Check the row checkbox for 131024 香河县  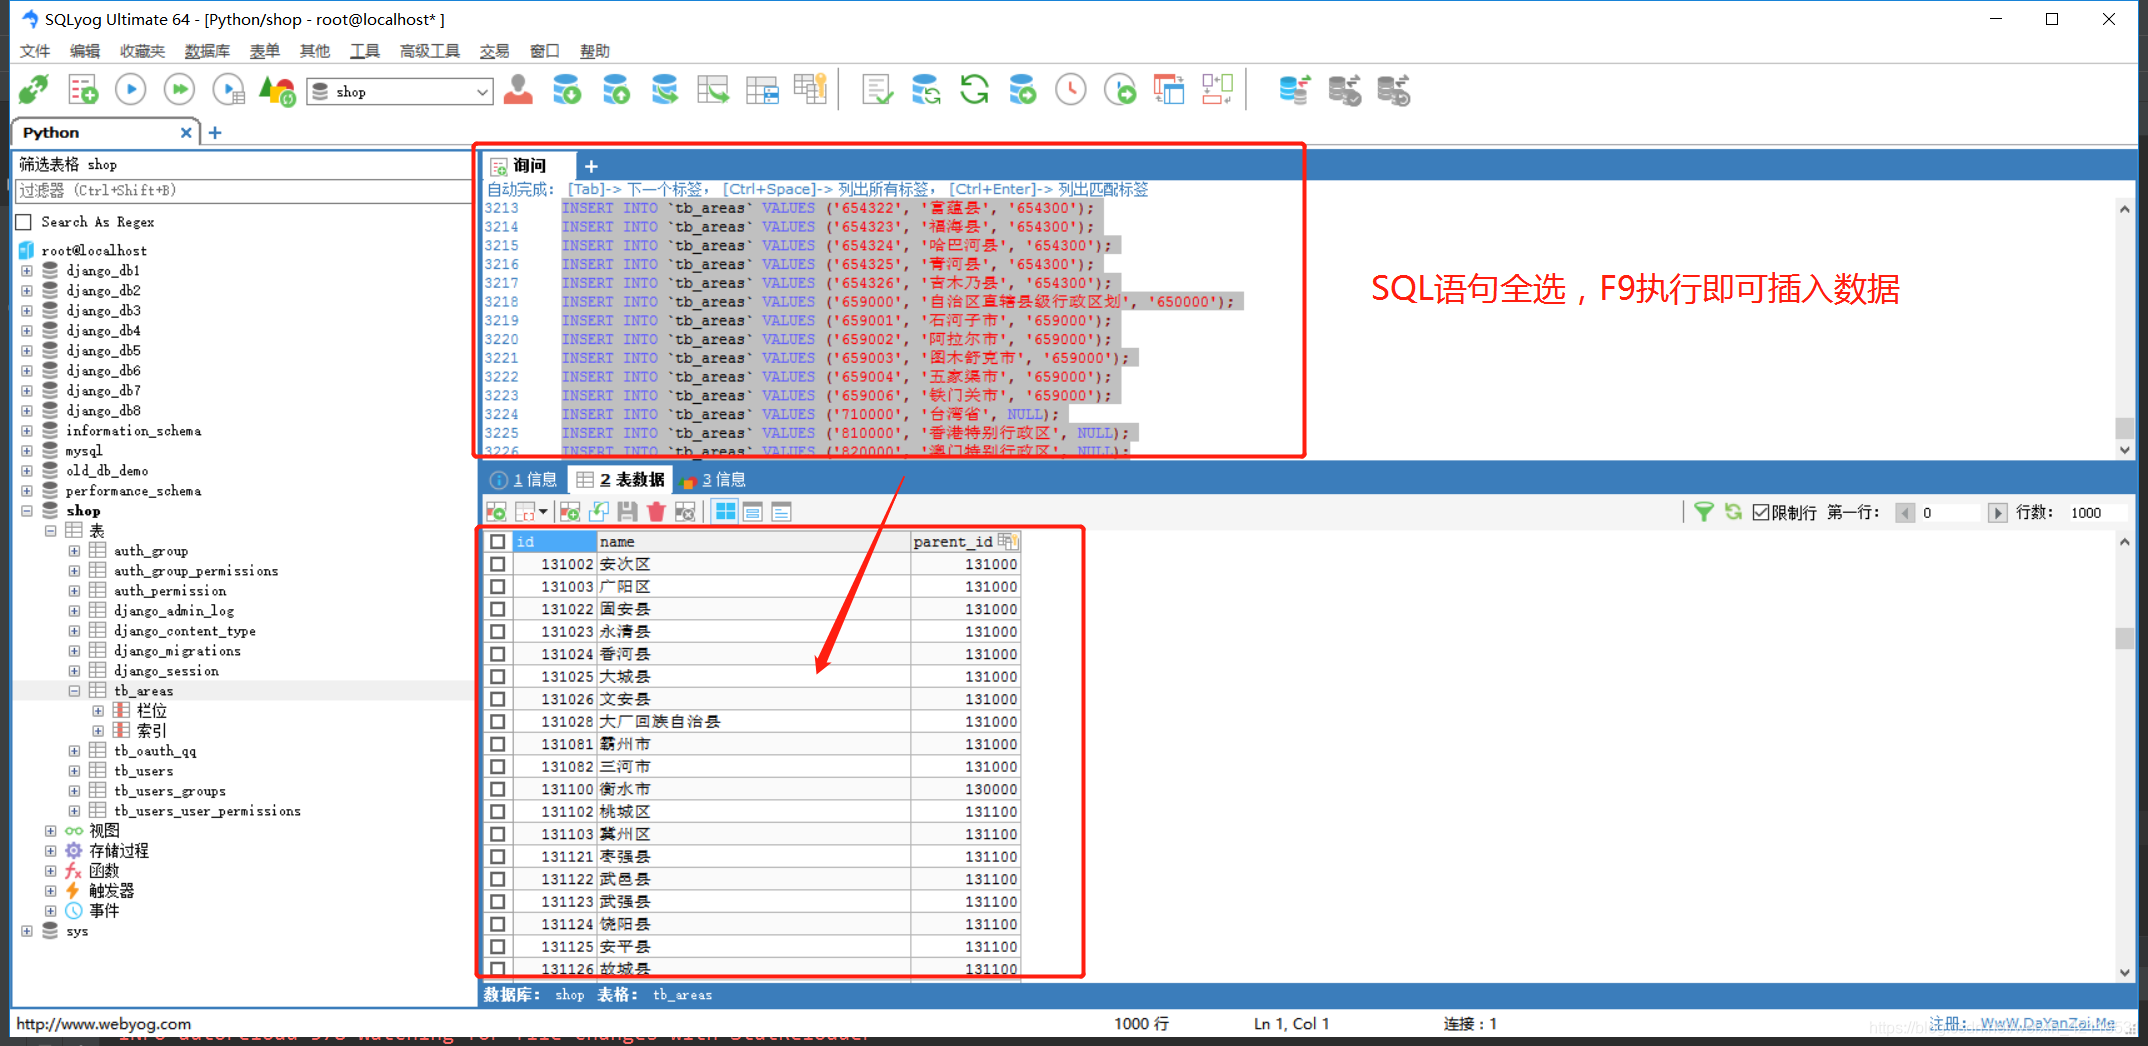498,654
